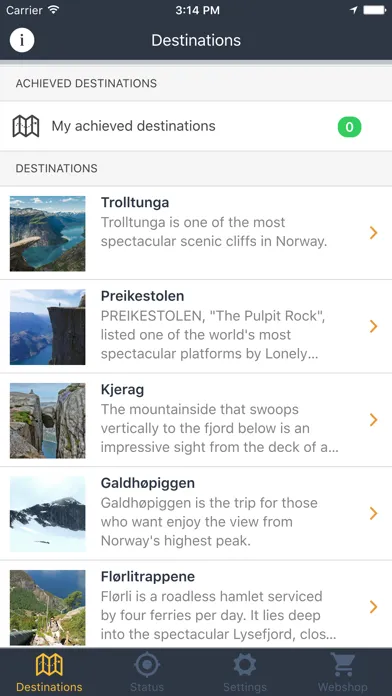Open My achieved destinations row
The image size is (392, 696).
coord(196,127)
